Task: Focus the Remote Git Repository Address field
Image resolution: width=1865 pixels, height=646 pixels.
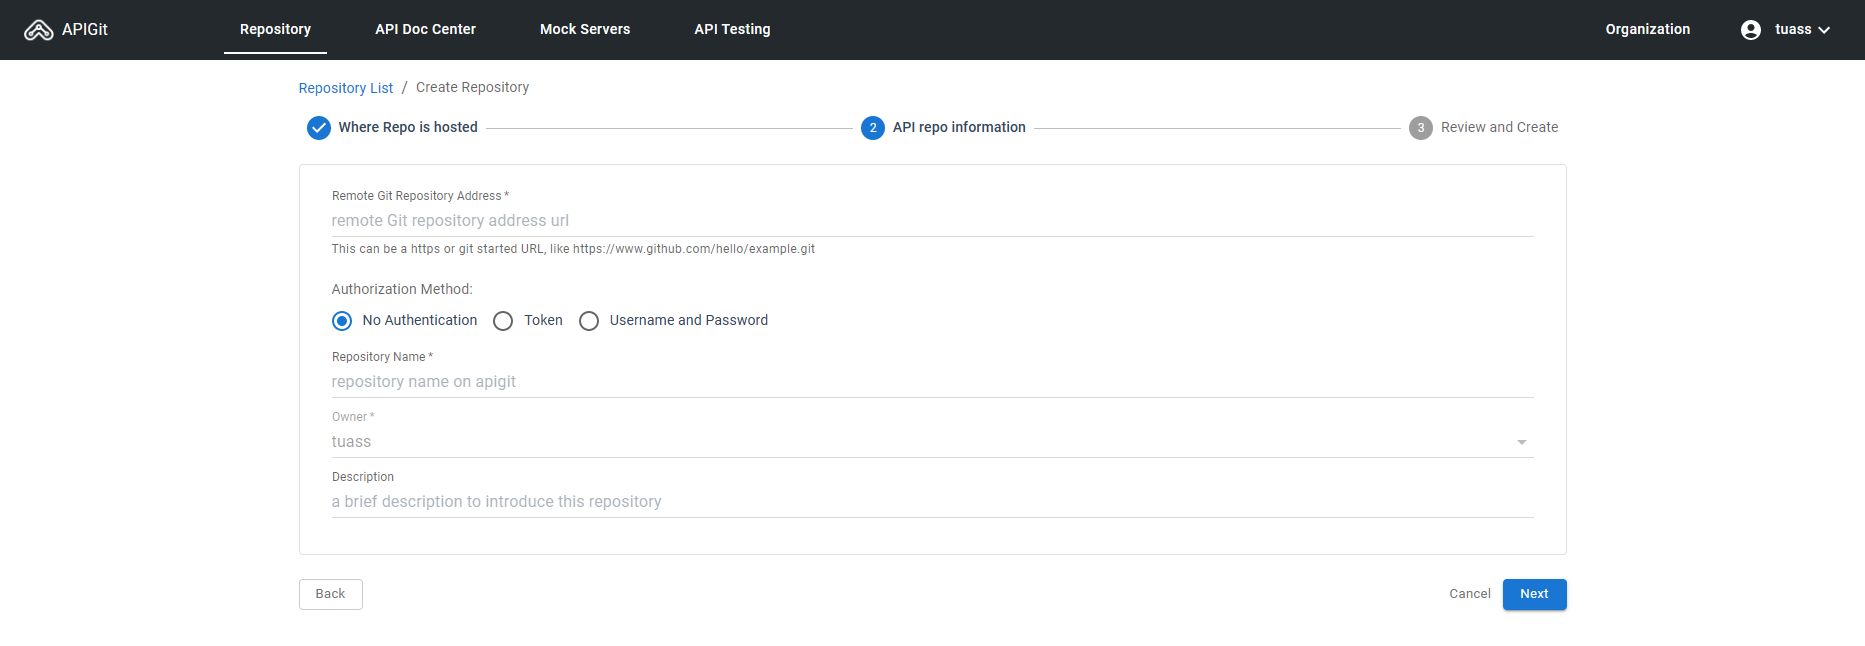Action: point(932,221)
